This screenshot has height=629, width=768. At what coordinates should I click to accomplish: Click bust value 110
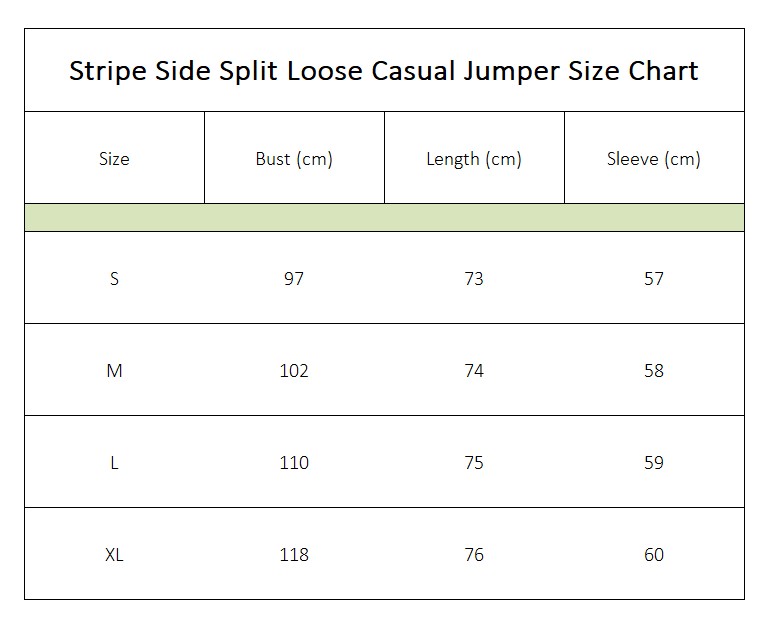(294, 462)
